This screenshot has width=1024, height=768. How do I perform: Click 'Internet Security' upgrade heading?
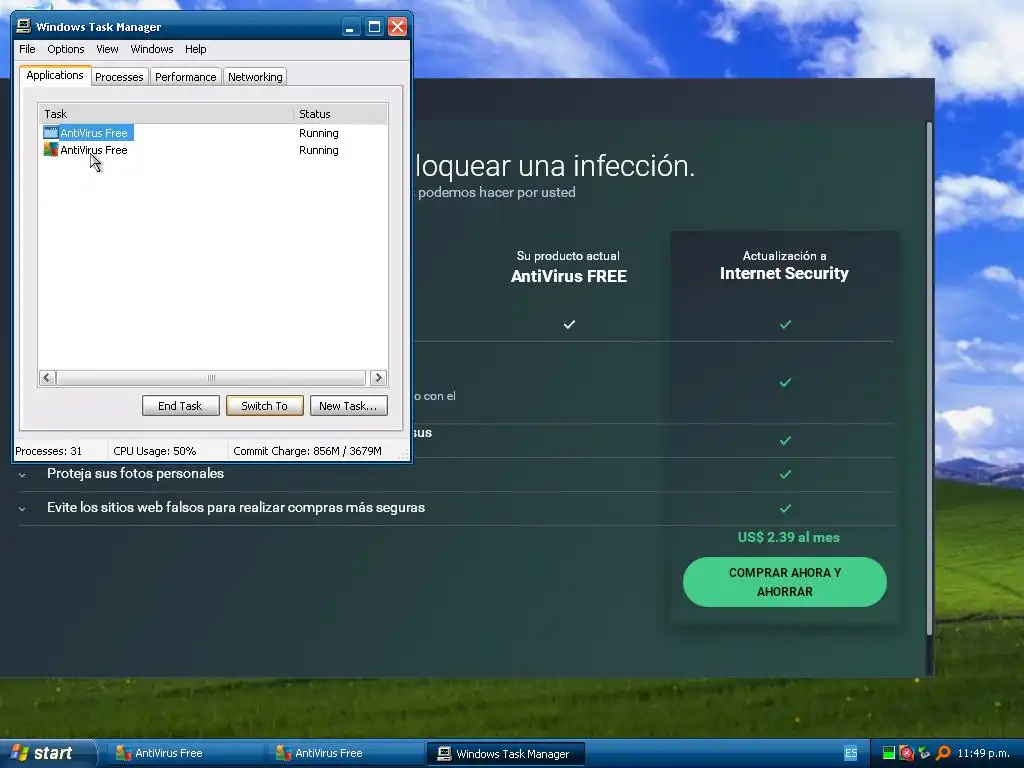pyautogui.click(x=784, y=273)
